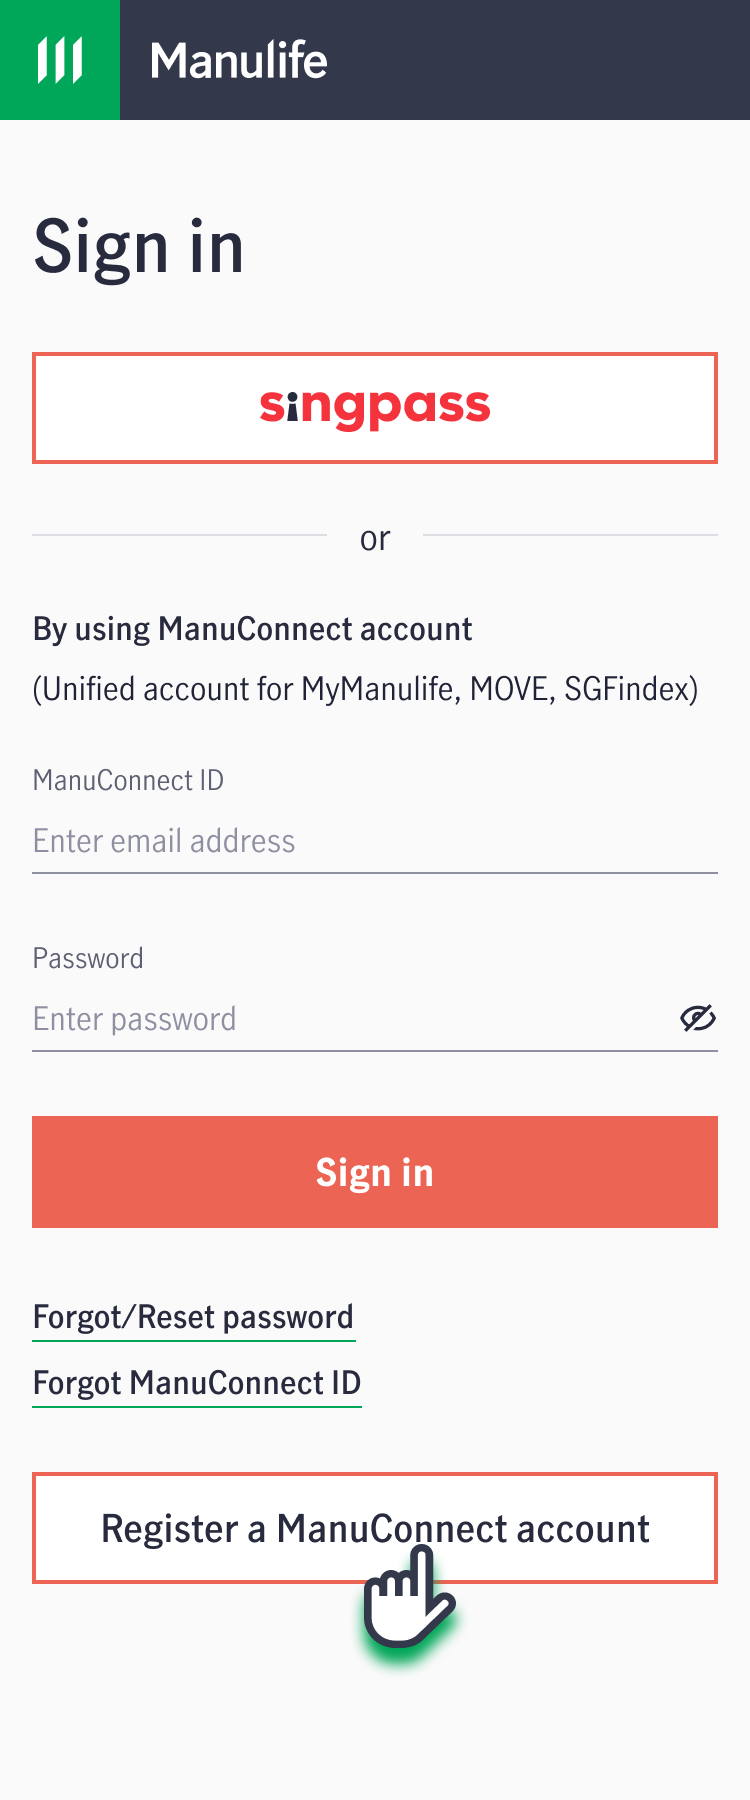This screenshot has width=750, height=1800.
Task: Open the Forgot/Reset password link
Action: [x=193, y=1317]
